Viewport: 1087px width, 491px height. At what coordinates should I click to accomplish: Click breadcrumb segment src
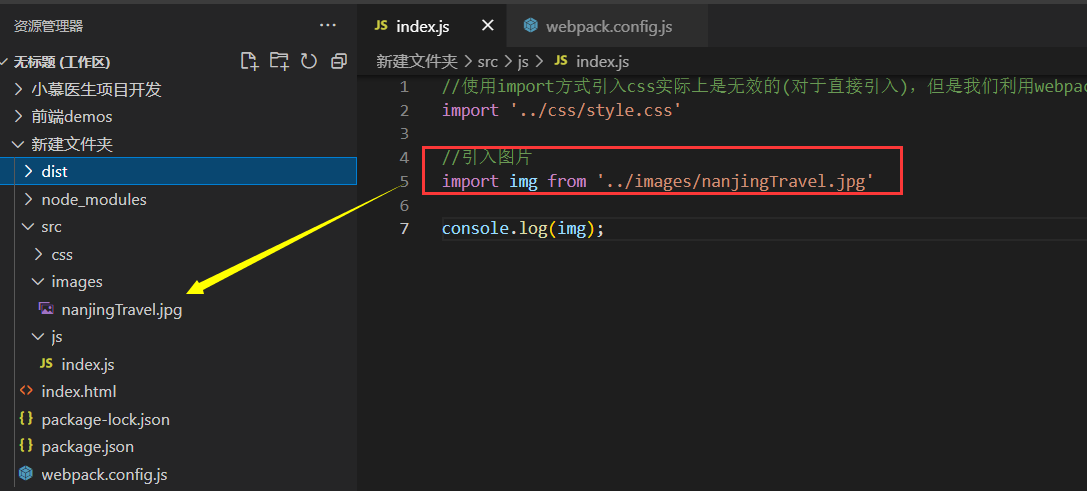tap(488, 61)
